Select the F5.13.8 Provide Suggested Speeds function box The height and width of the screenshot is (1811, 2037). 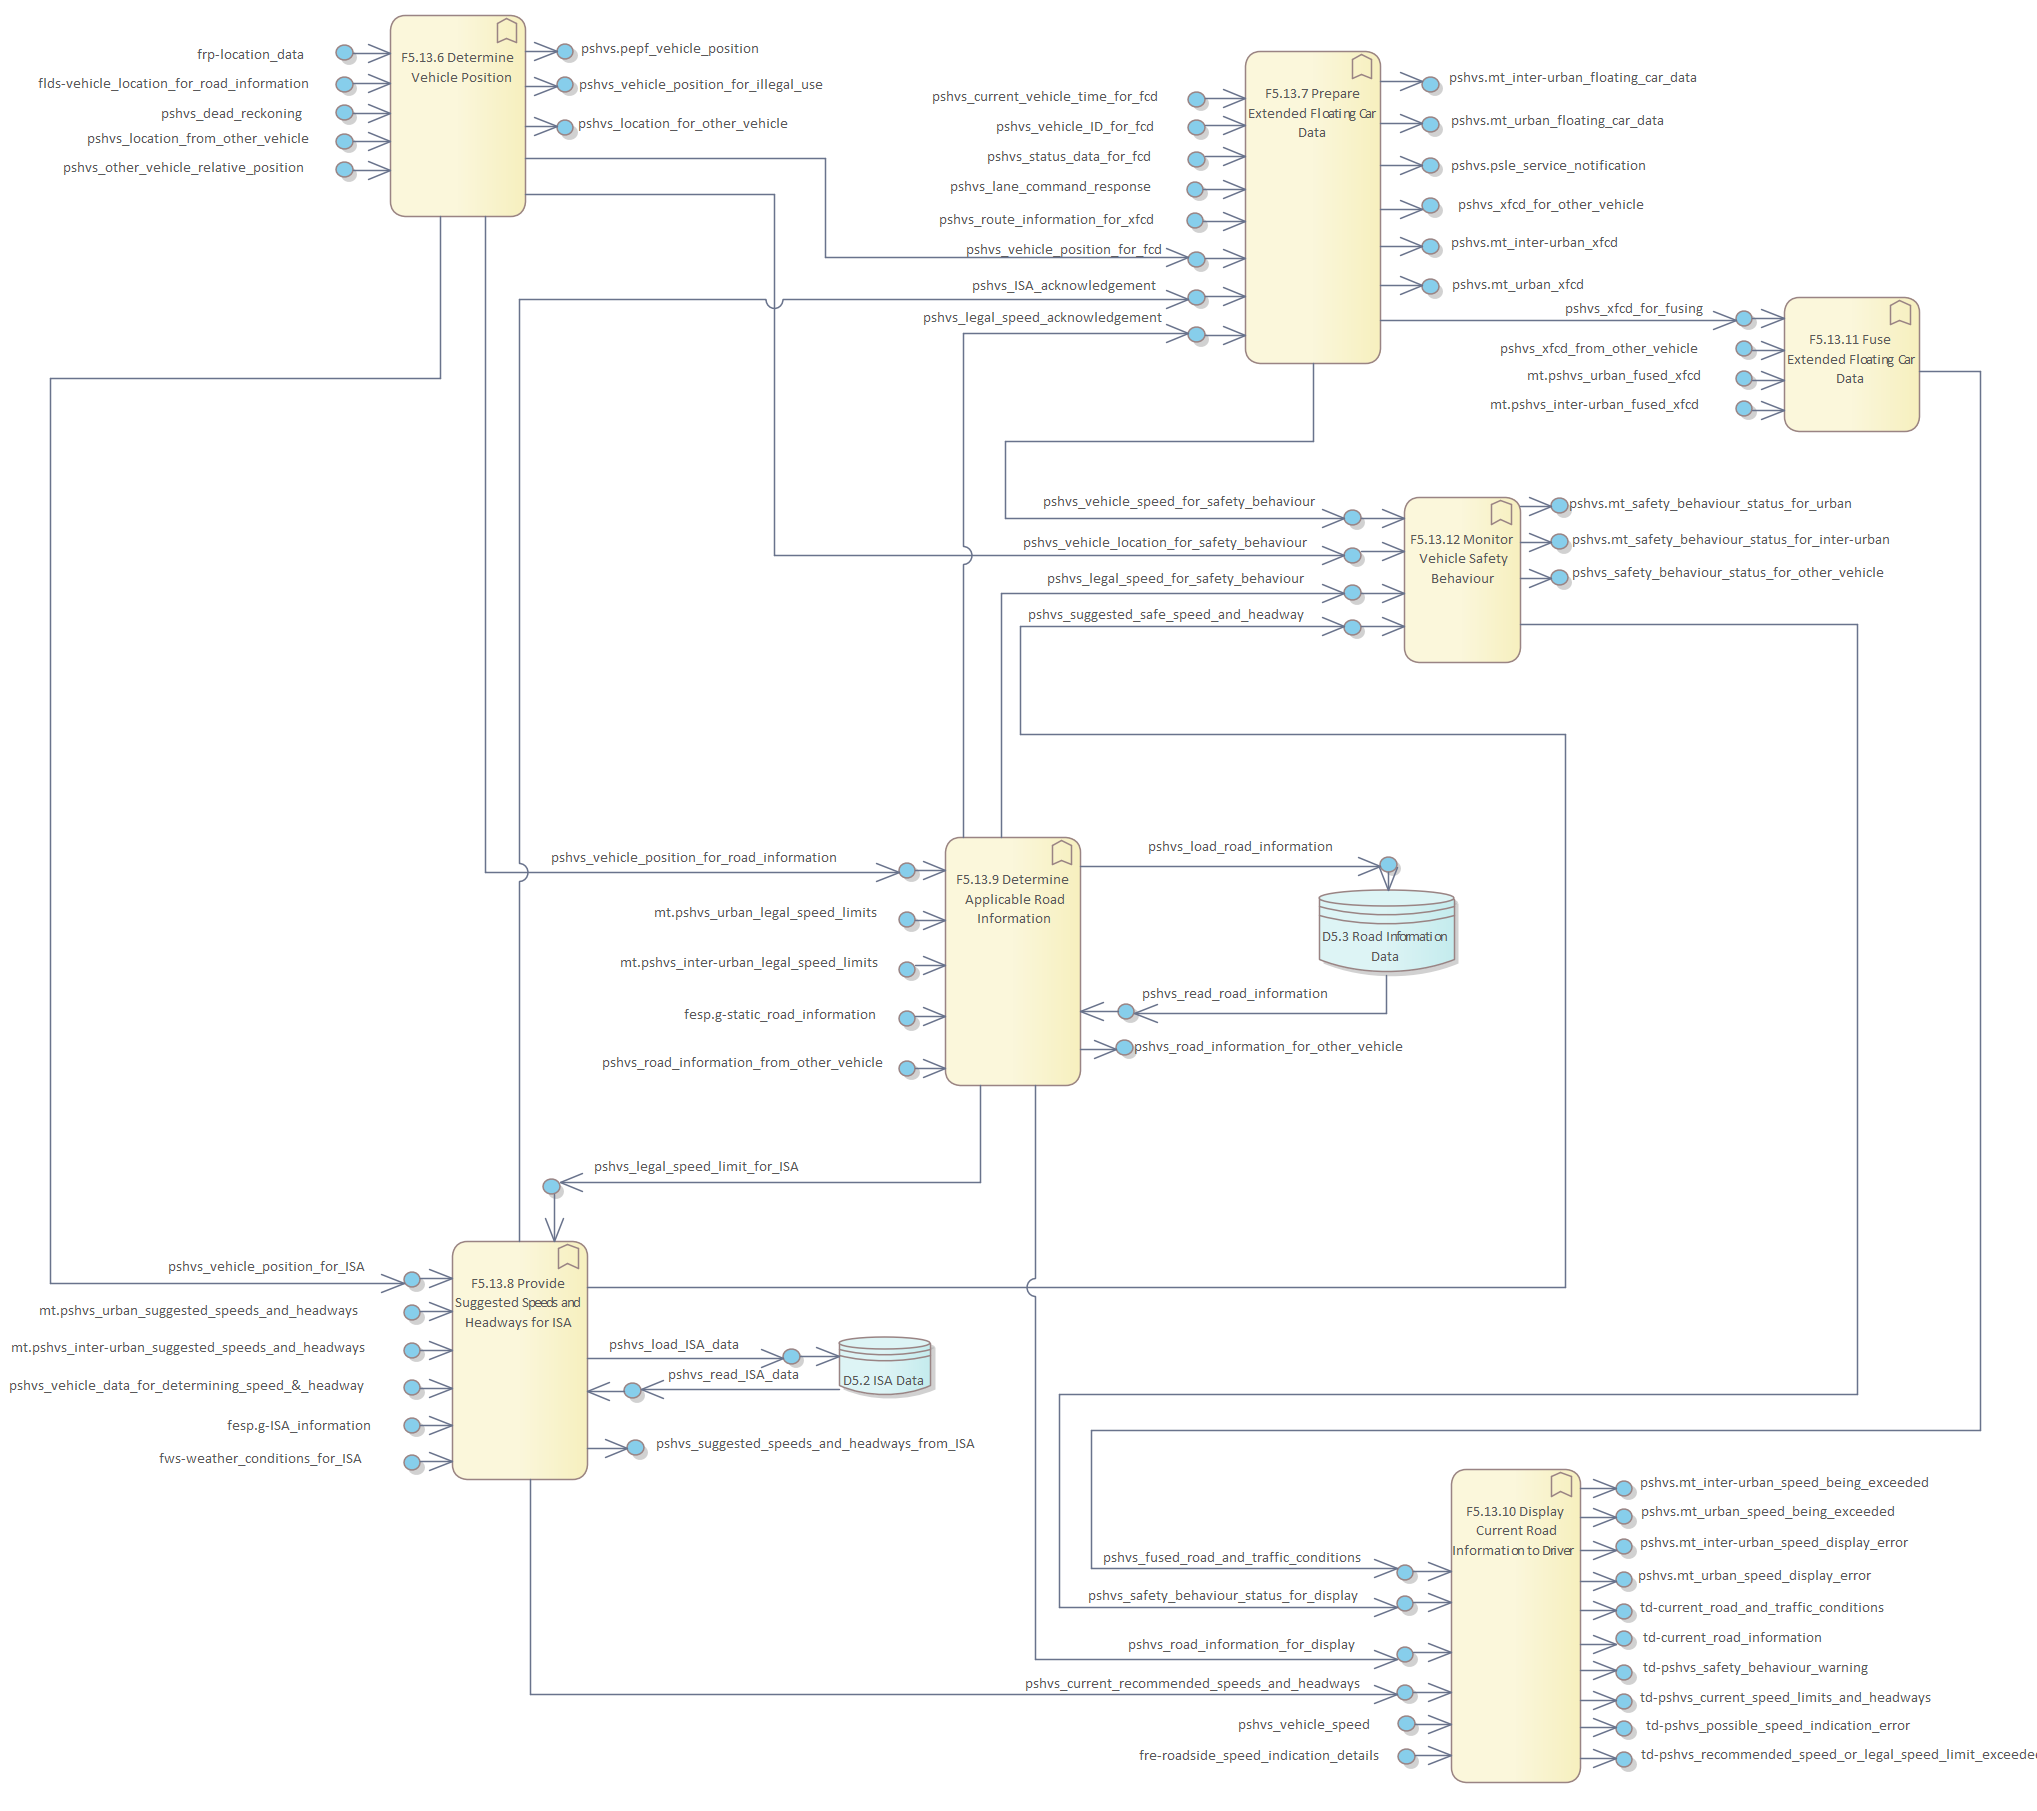pos(519,1400)
